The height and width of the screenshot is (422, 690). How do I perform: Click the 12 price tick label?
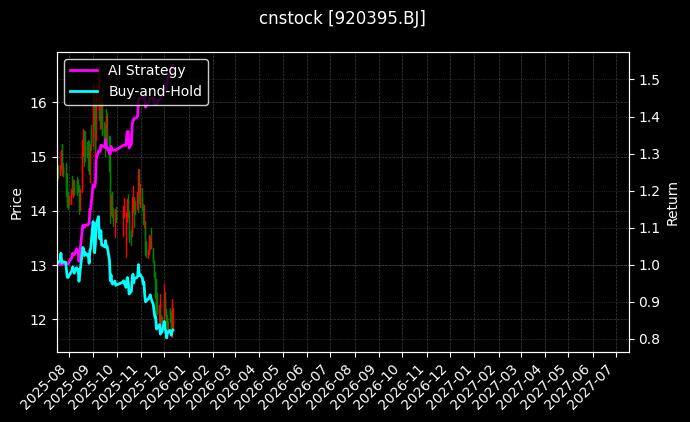(x=40, y=320)
